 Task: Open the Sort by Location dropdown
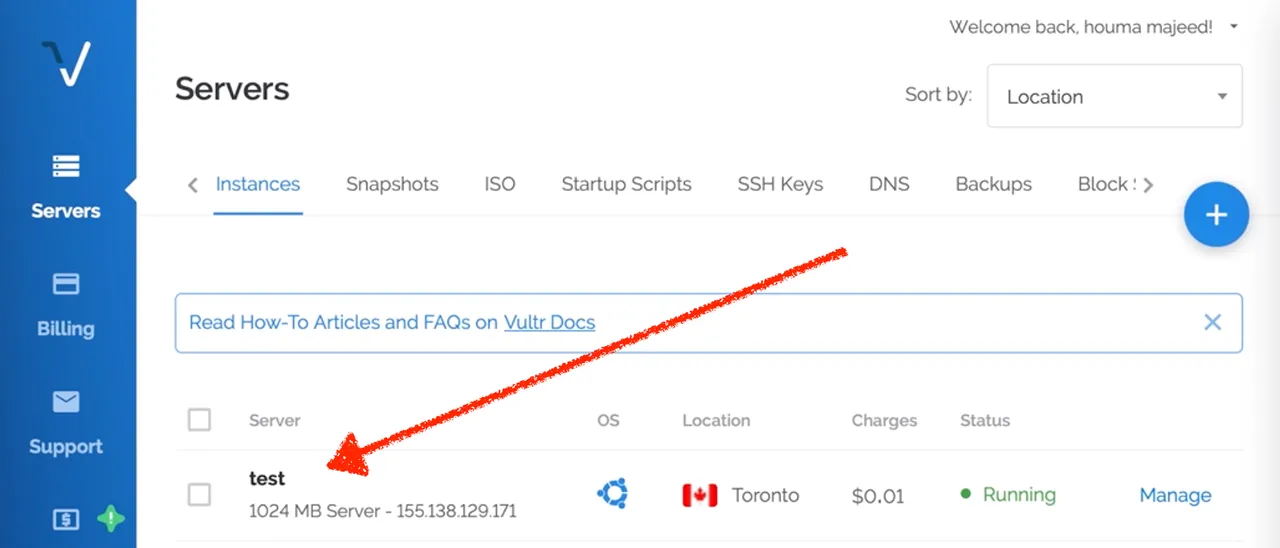coord(1115,96)
